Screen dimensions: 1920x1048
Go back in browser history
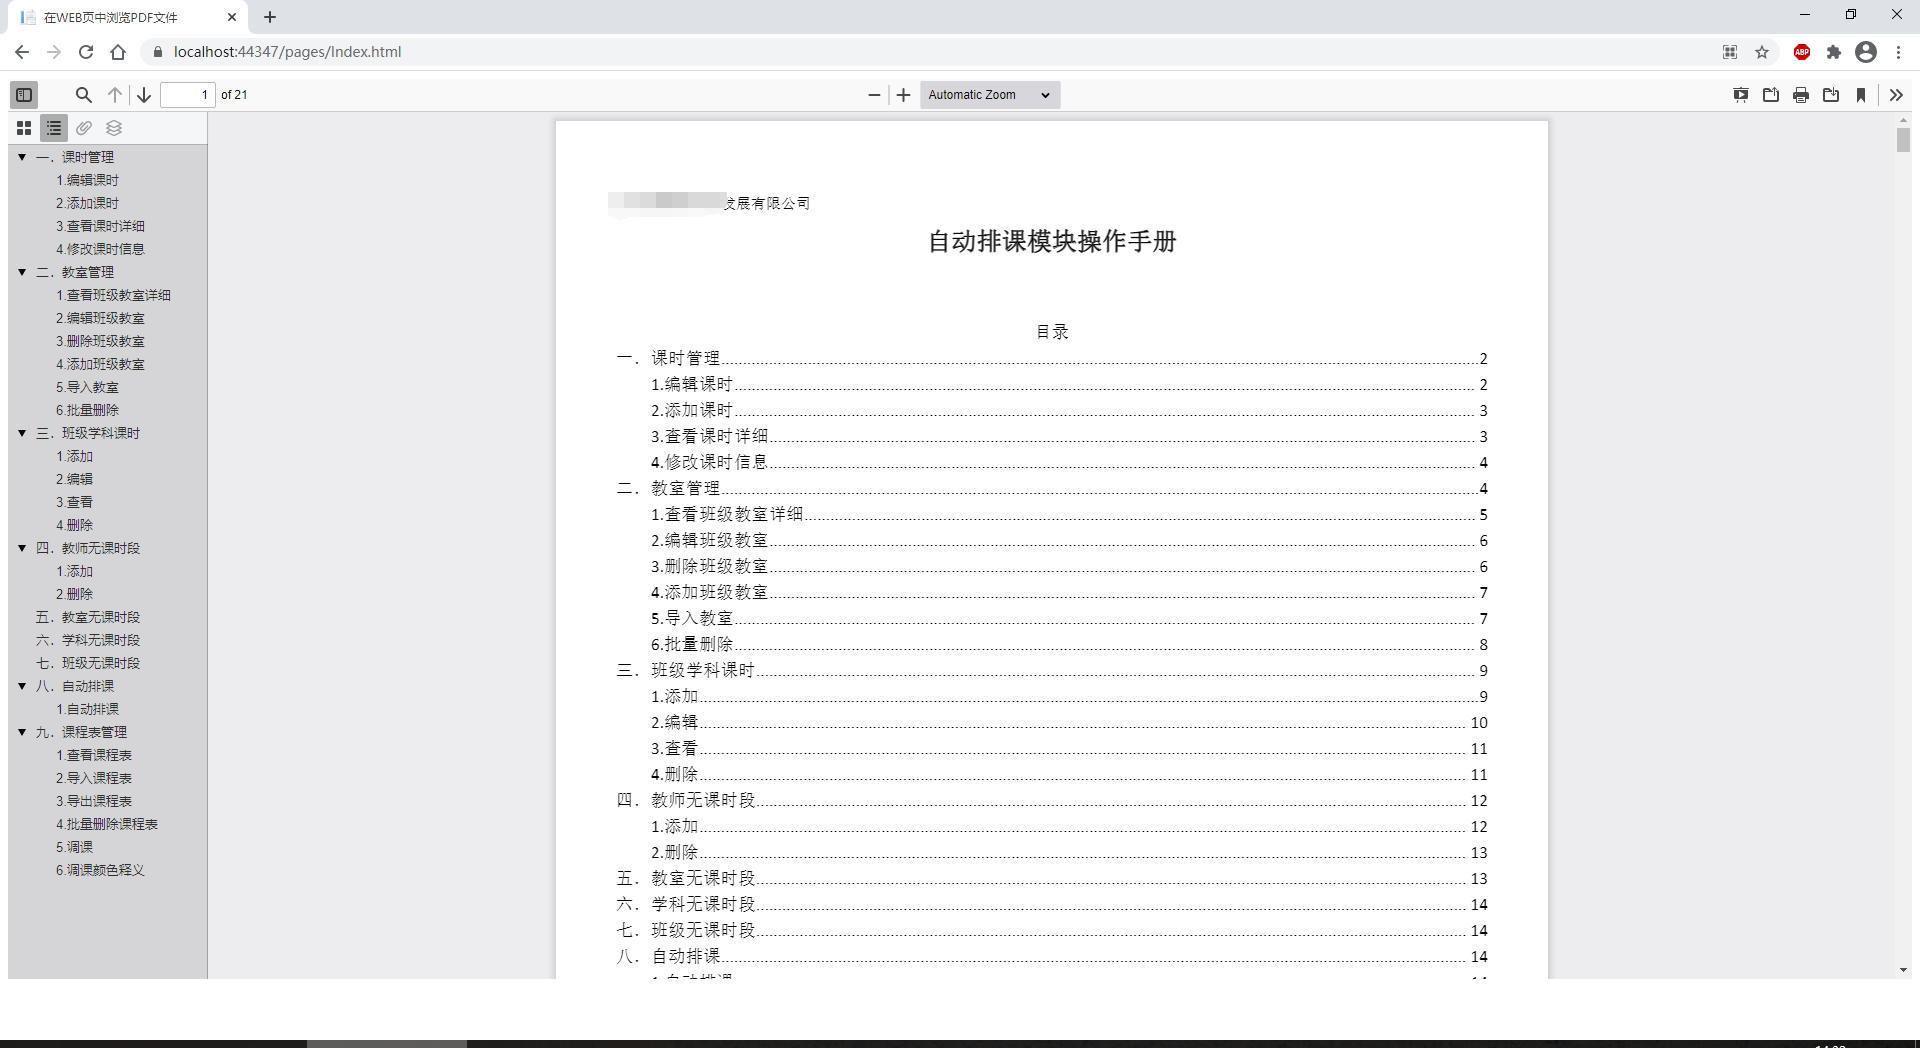coord(22,52)
